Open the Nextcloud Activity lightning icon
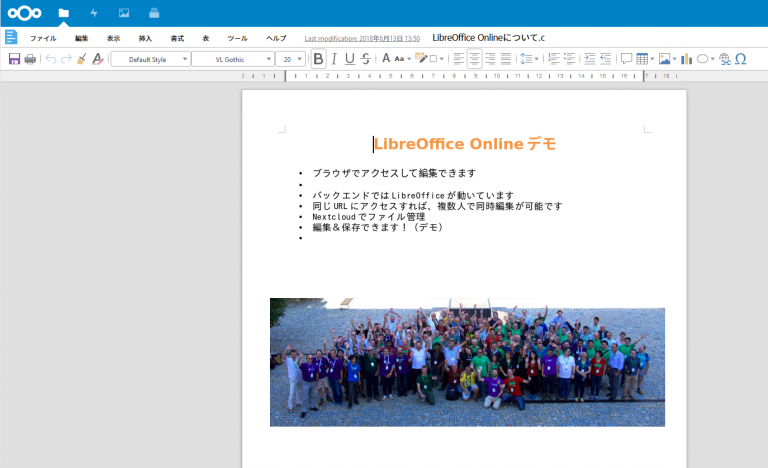This screenshot has width=768, height=468. [94, 13]
